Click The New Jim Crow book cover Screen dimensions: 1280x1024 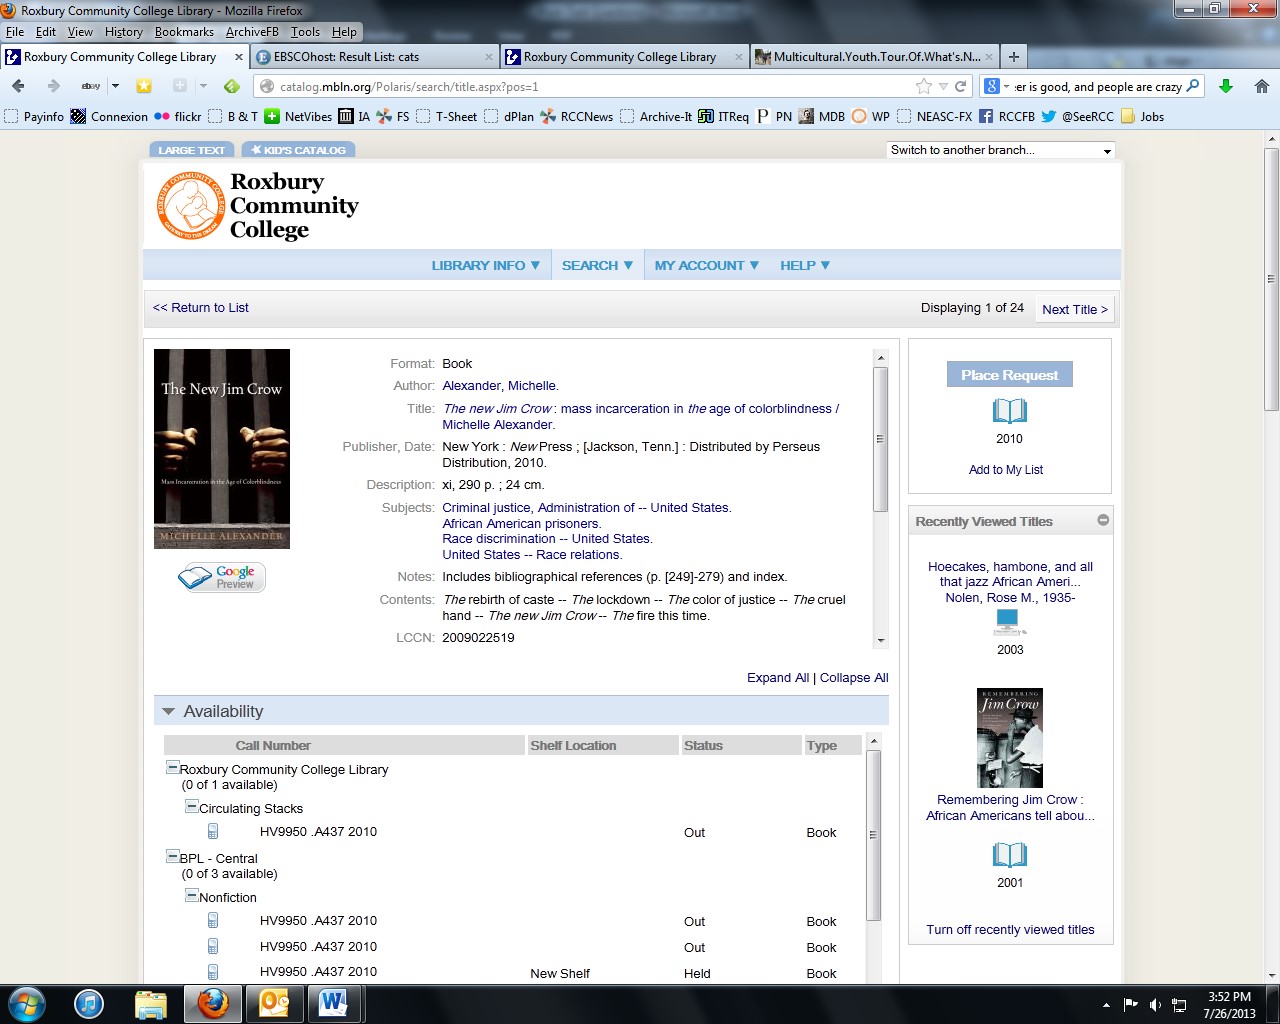tap(222, 449)
